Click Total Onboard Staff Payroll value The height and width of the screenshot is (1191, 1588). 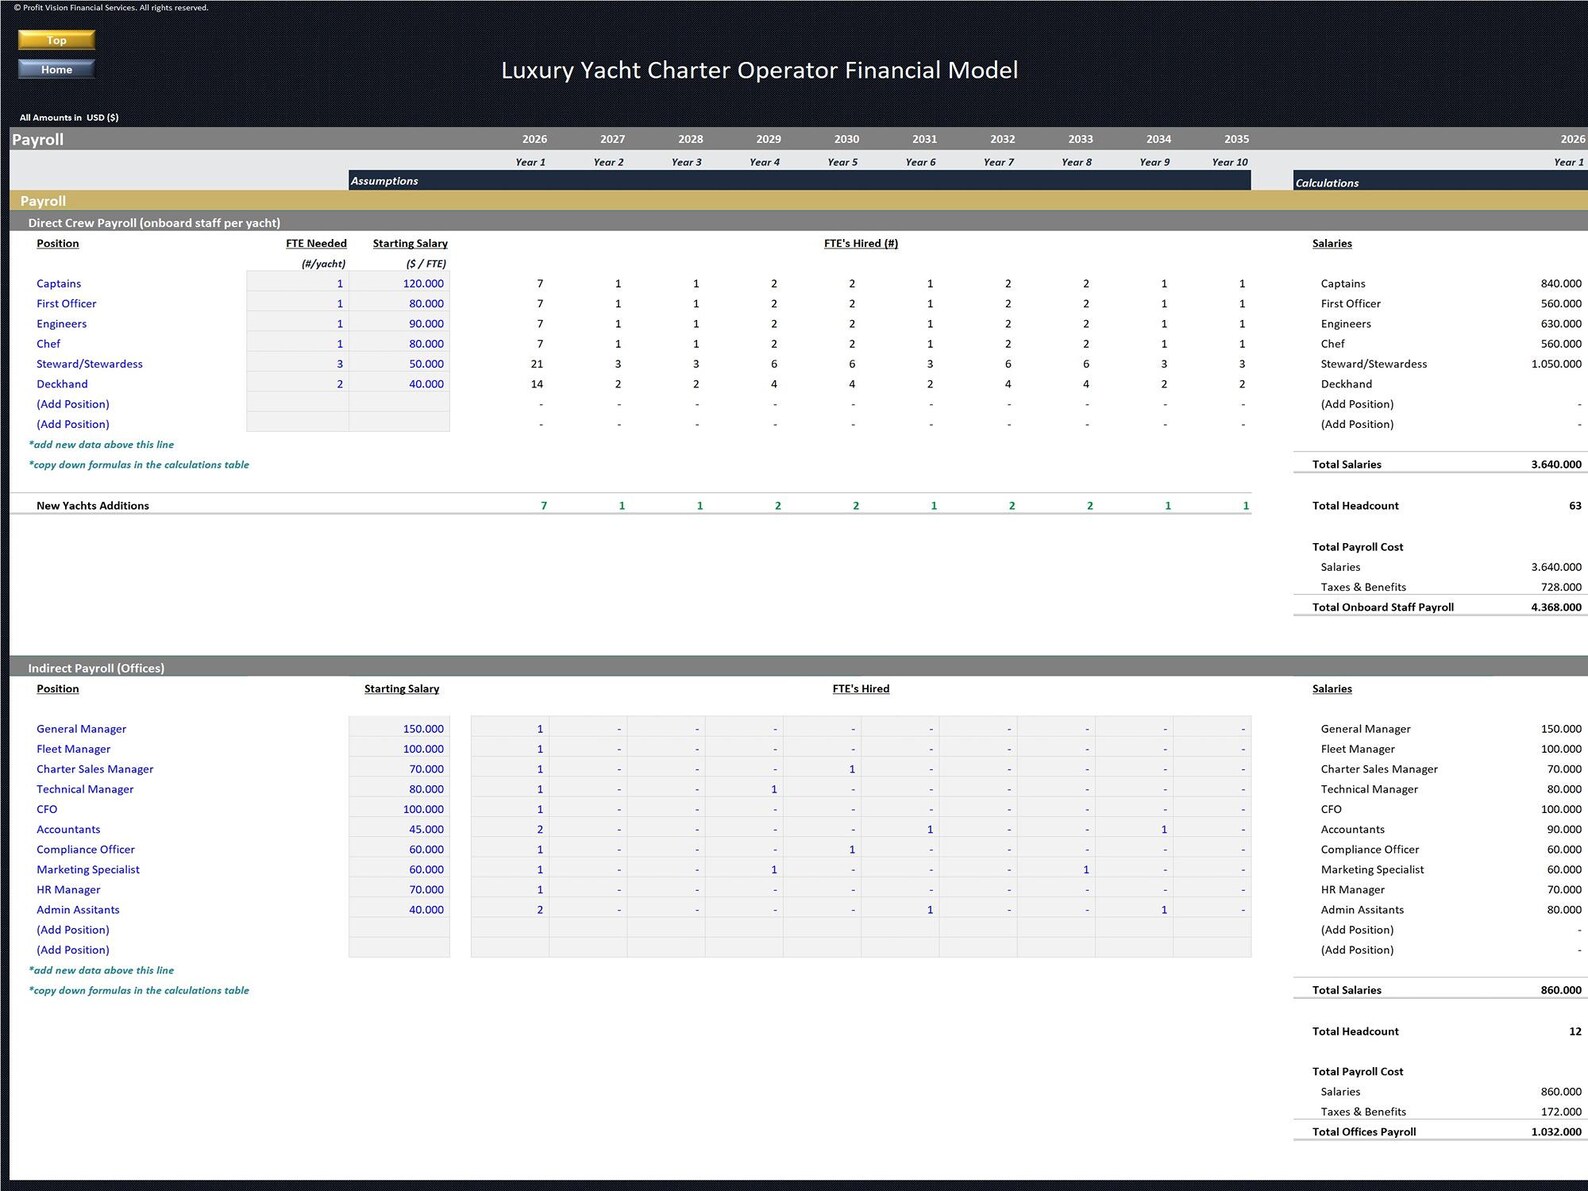(x=1556, y=607)
